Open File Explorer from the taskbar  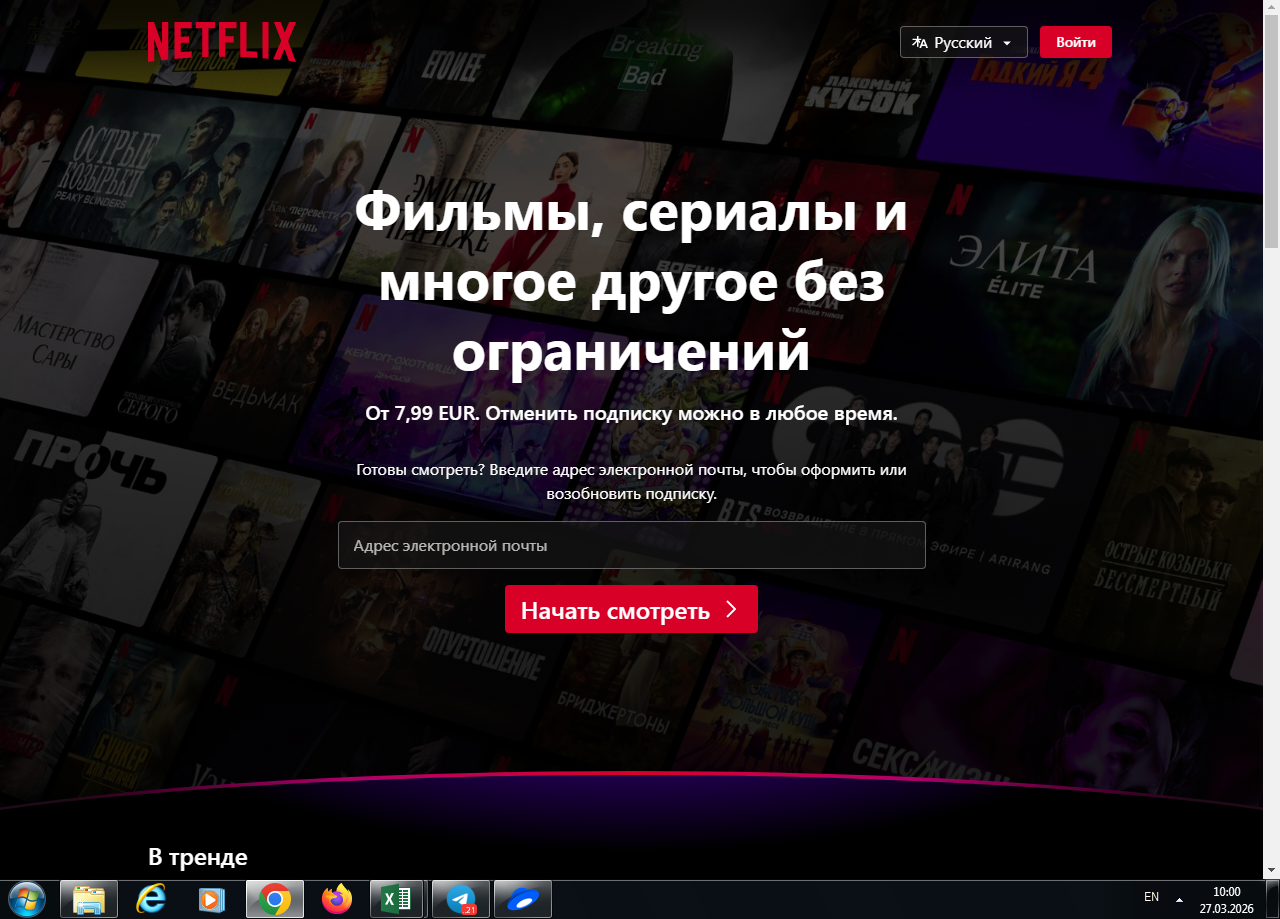[x=89, y=899]
